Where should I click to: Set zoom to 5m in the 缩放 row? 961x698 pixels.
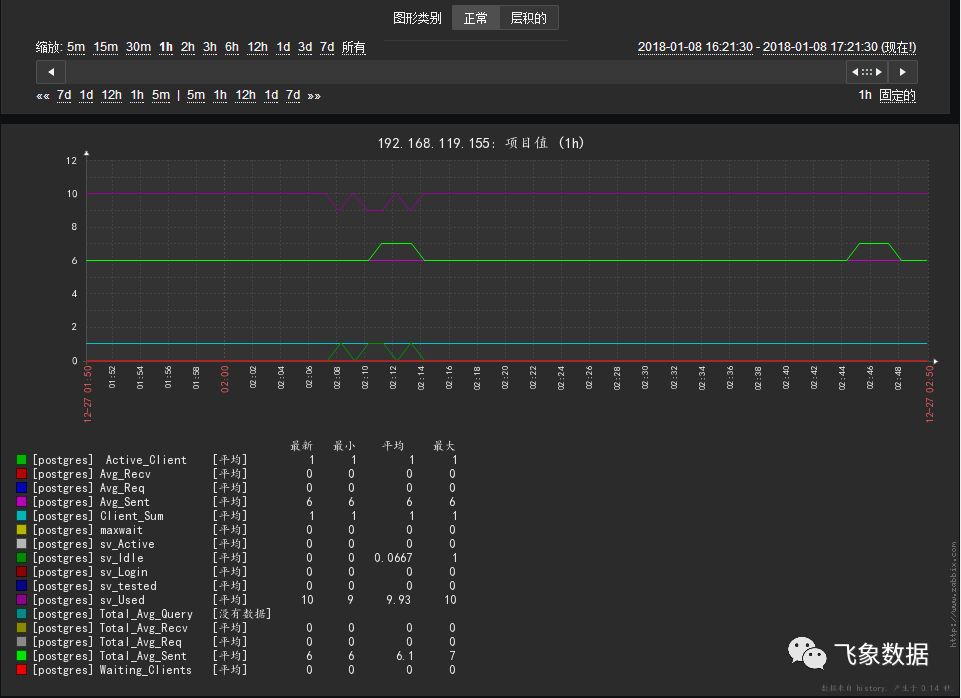76,47
